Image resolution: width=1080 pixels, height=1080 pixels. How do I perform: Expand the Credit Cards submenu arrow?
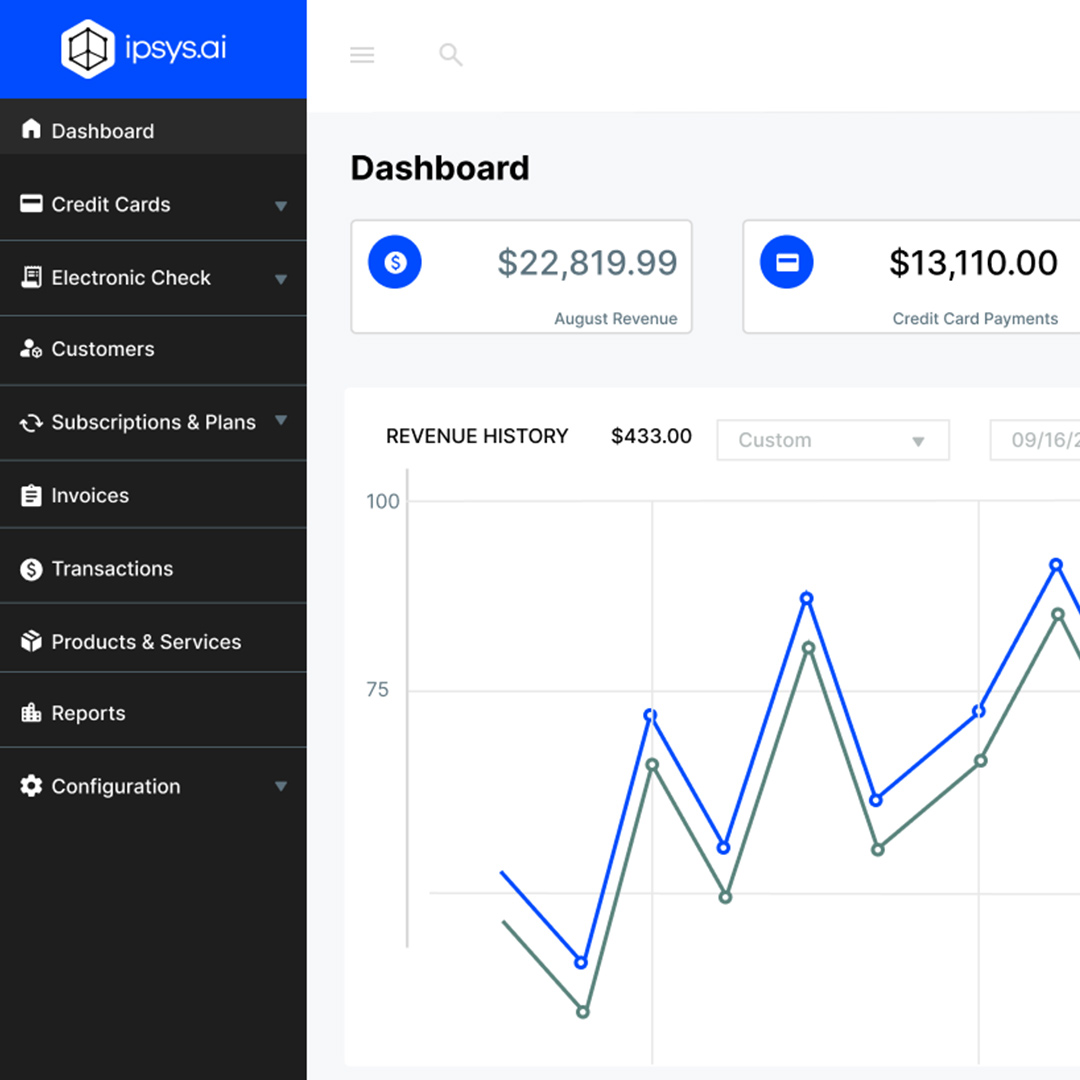281,205
